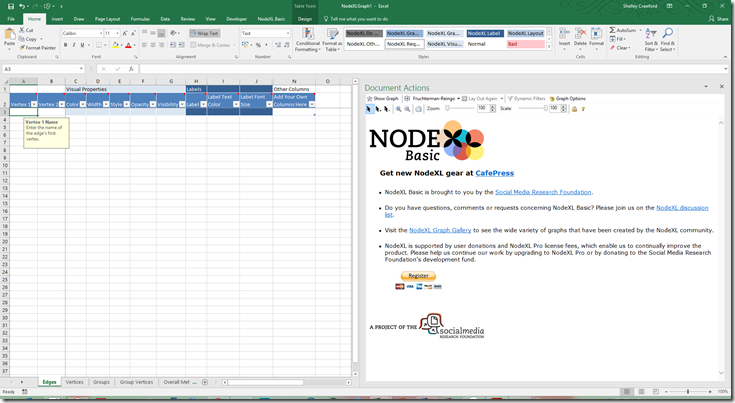The image size is (735, 403).
Task: Open the File menu
Action: 11,19
